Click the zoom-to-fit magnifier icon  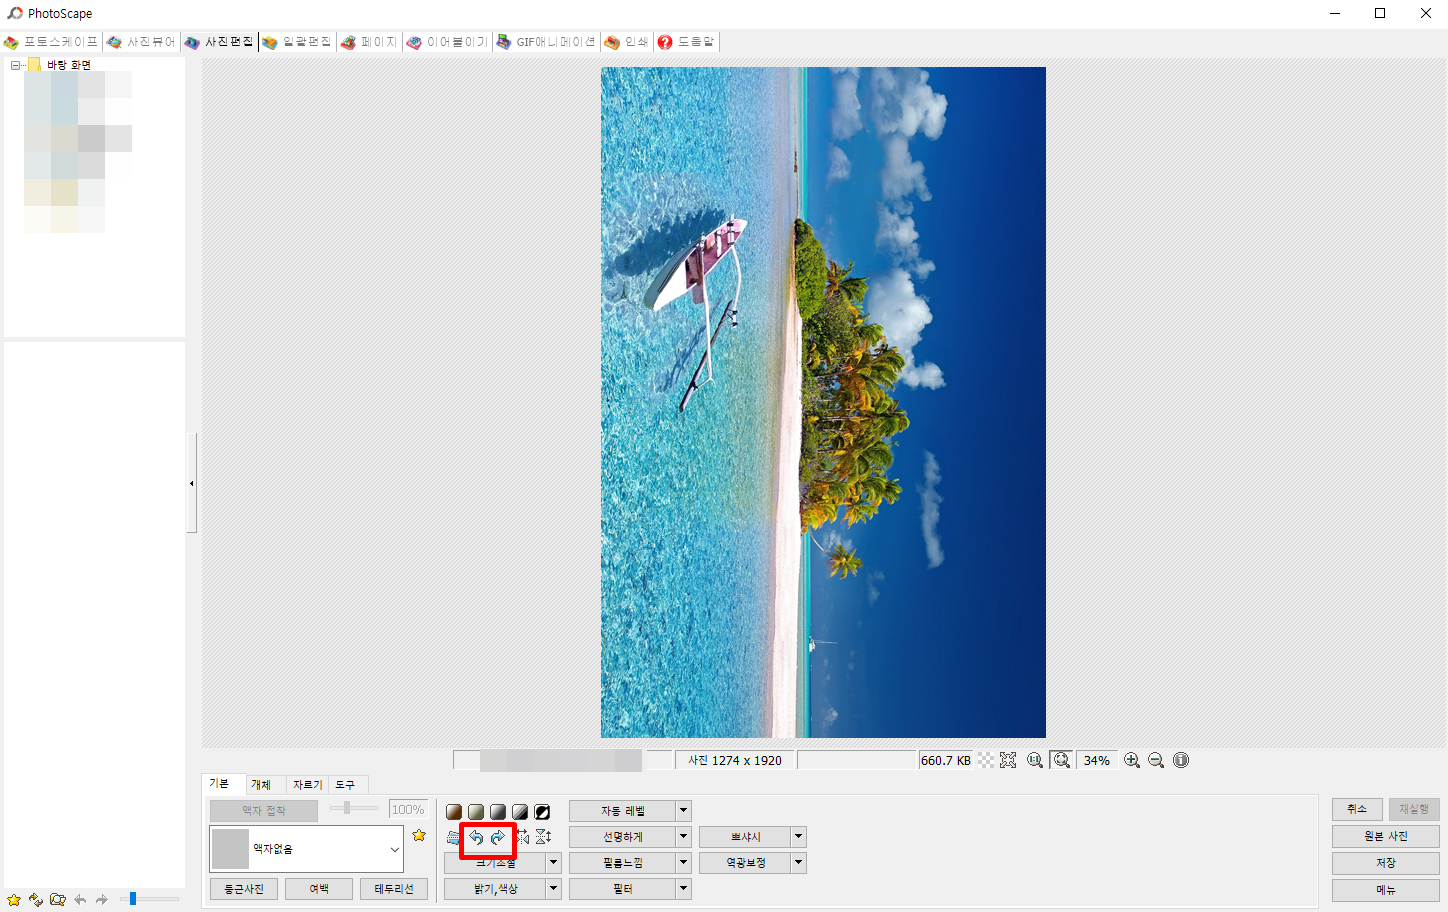[1062, 760]
